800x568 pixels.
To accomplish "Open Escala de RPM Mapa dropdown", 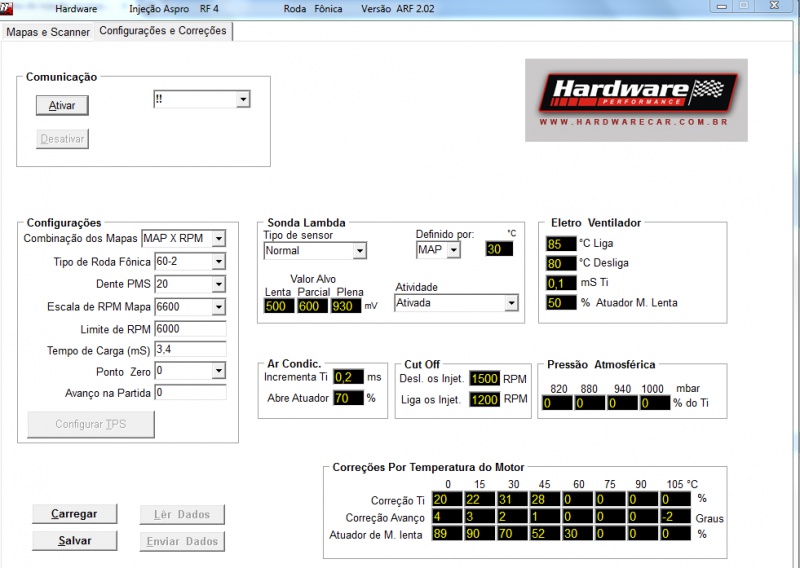I will pyautogui.click(x=219, y=307).
